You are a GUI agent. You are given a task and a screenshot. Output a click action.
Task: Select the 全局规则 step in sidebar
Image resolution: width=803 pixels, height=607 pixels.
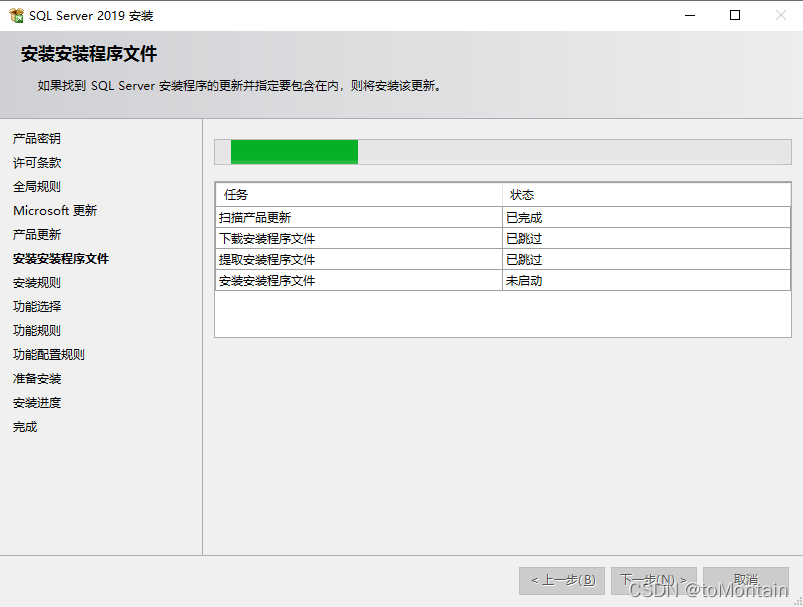pos(37,186)
